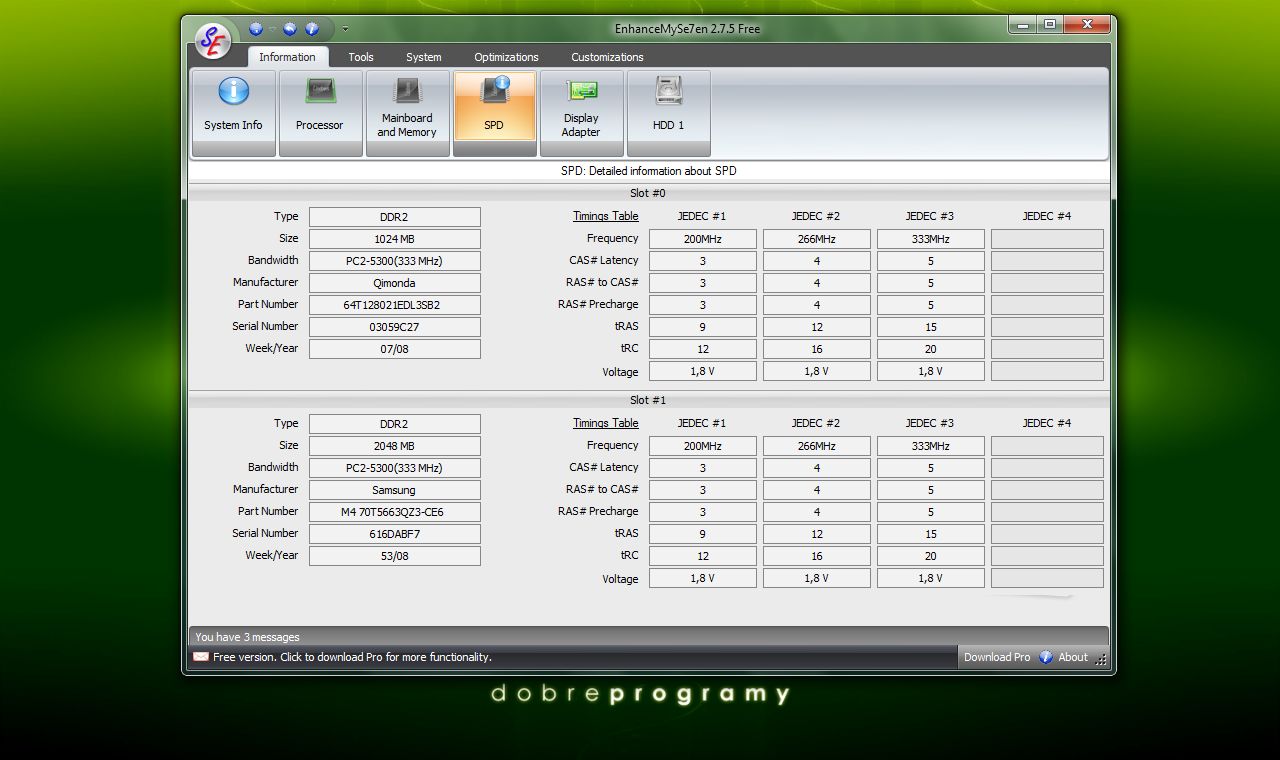Maximize the EnhanceMySe7en window
This screenshot has height=760, width=1280.
(1049, 24)
